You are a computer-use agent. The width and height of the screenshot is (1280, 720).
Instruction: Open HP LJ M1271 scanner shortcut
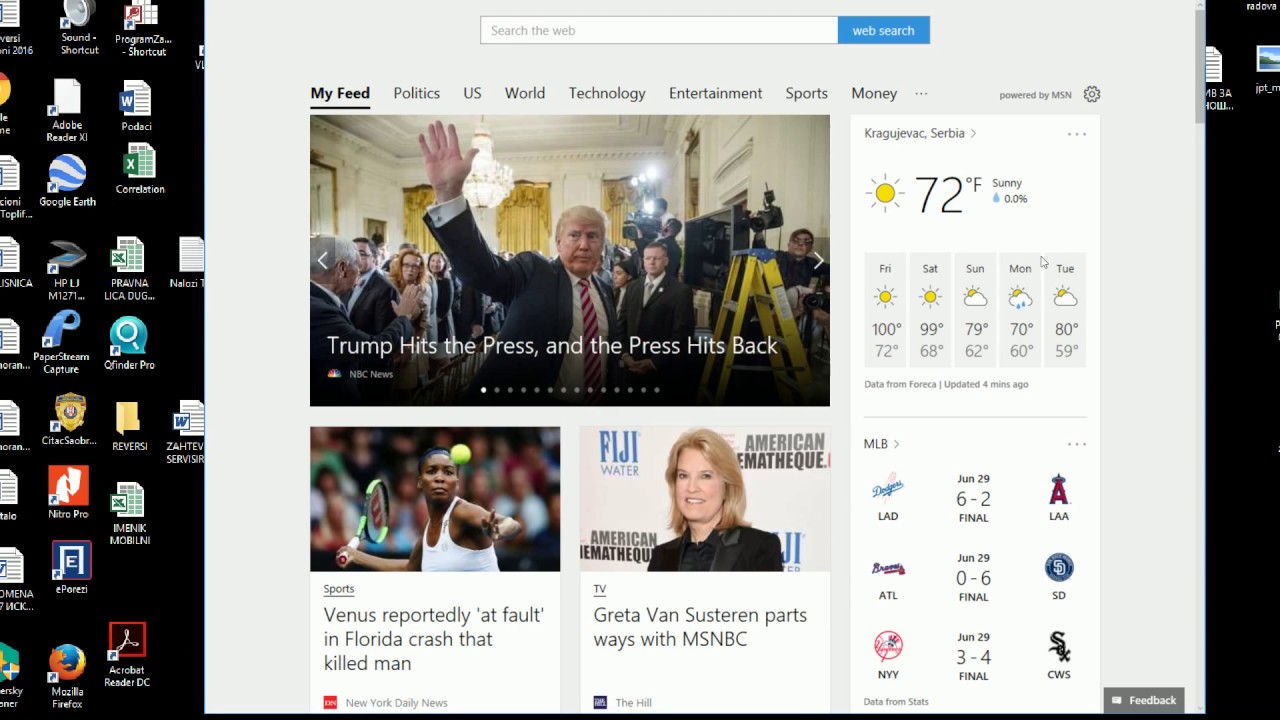(x=67, y=270)
